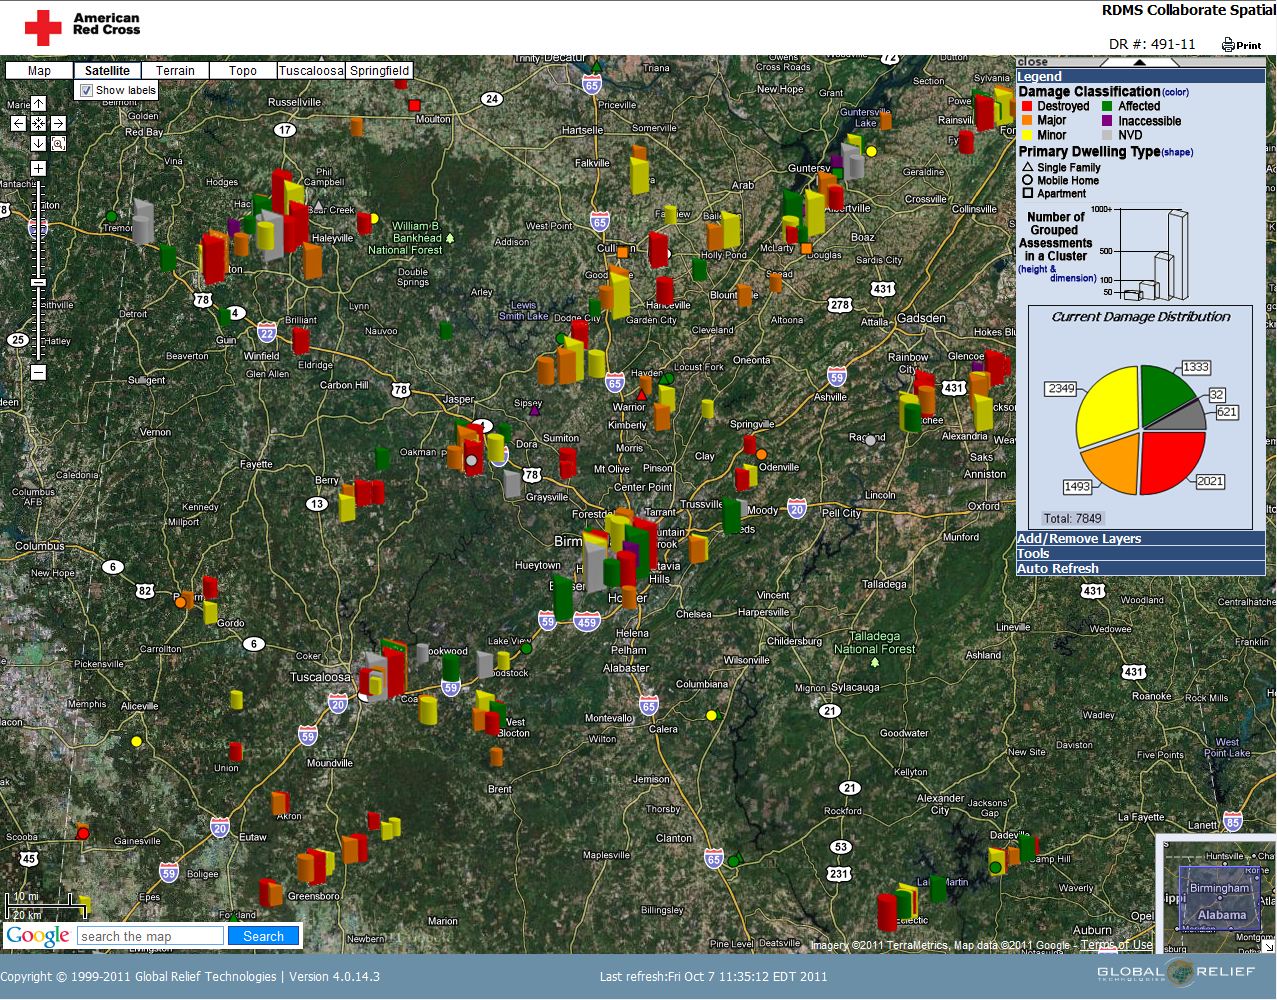The height and width of the screenshot is (1000, 1277).
Task: Pan the map down with arrow
Action: (38, 144)
